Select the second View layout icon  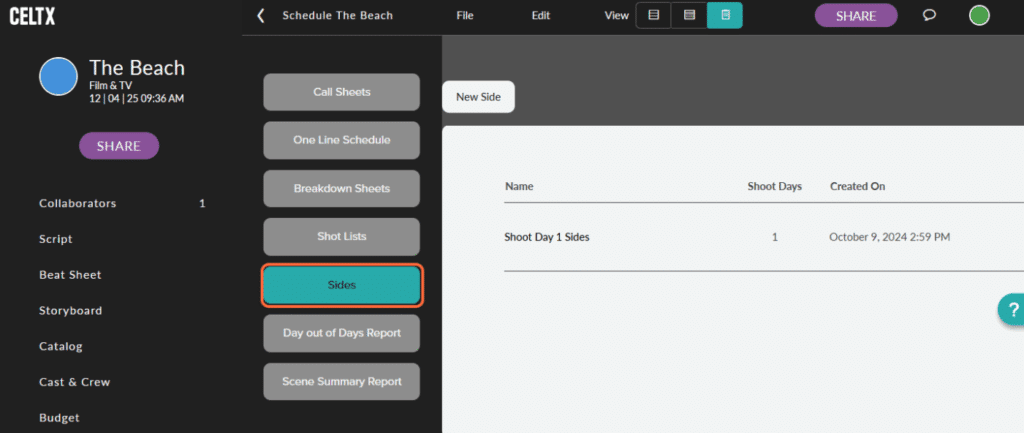(689, 15)
